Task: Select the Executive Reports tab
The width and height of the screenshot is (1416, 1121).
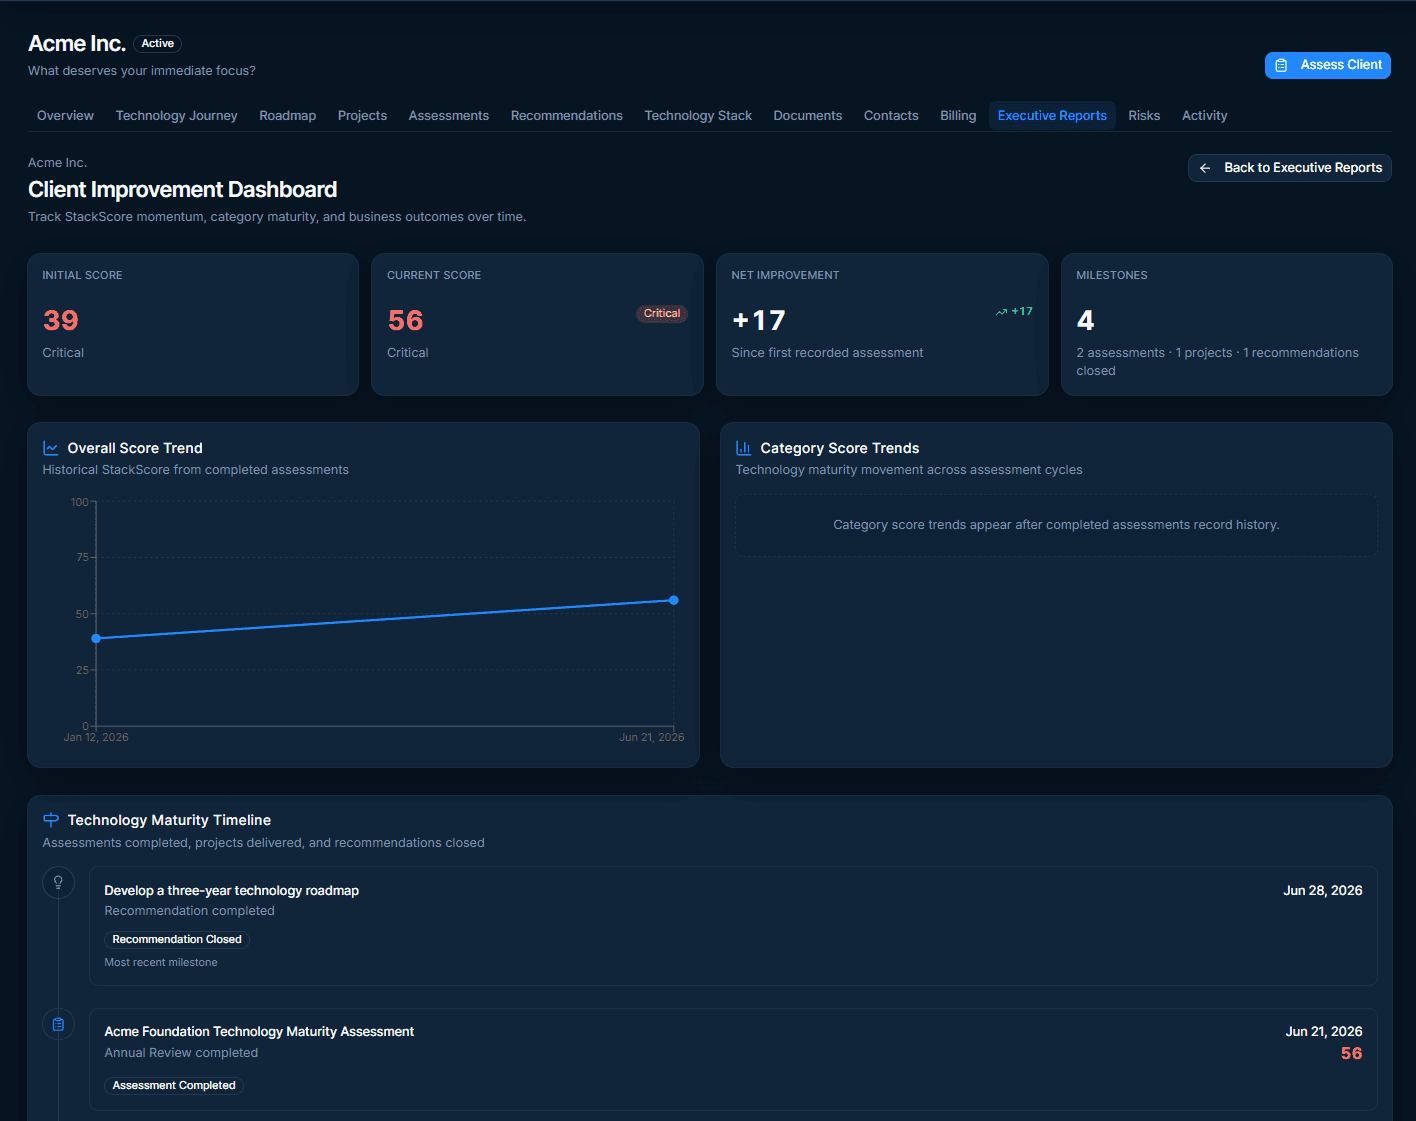Action: pos(1052,116)
